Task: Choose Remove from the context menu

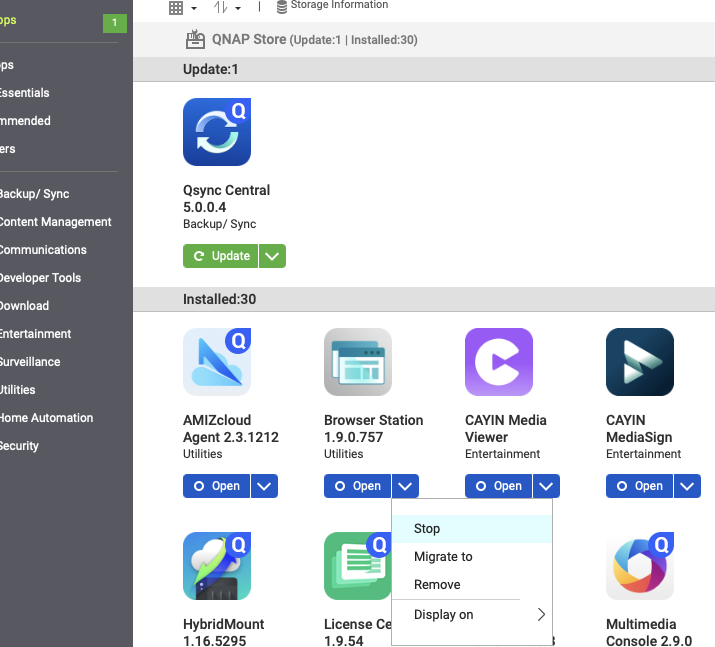Action: 437,585
